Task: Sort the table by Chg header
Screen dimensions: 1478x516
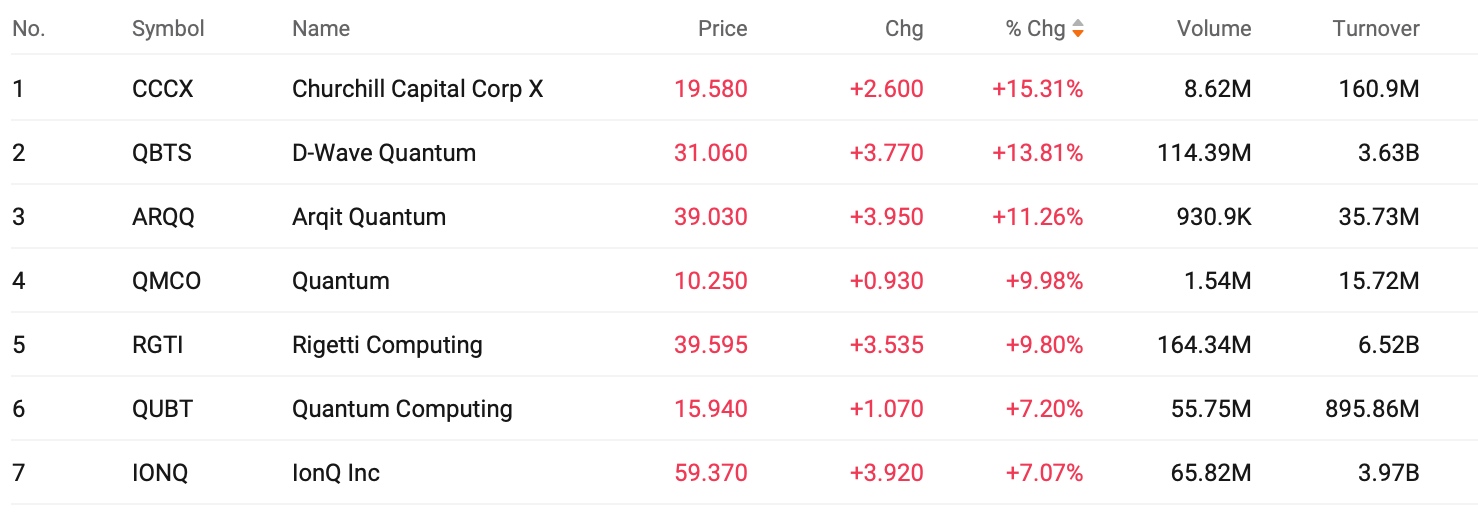Action: (x=904, y=29)
